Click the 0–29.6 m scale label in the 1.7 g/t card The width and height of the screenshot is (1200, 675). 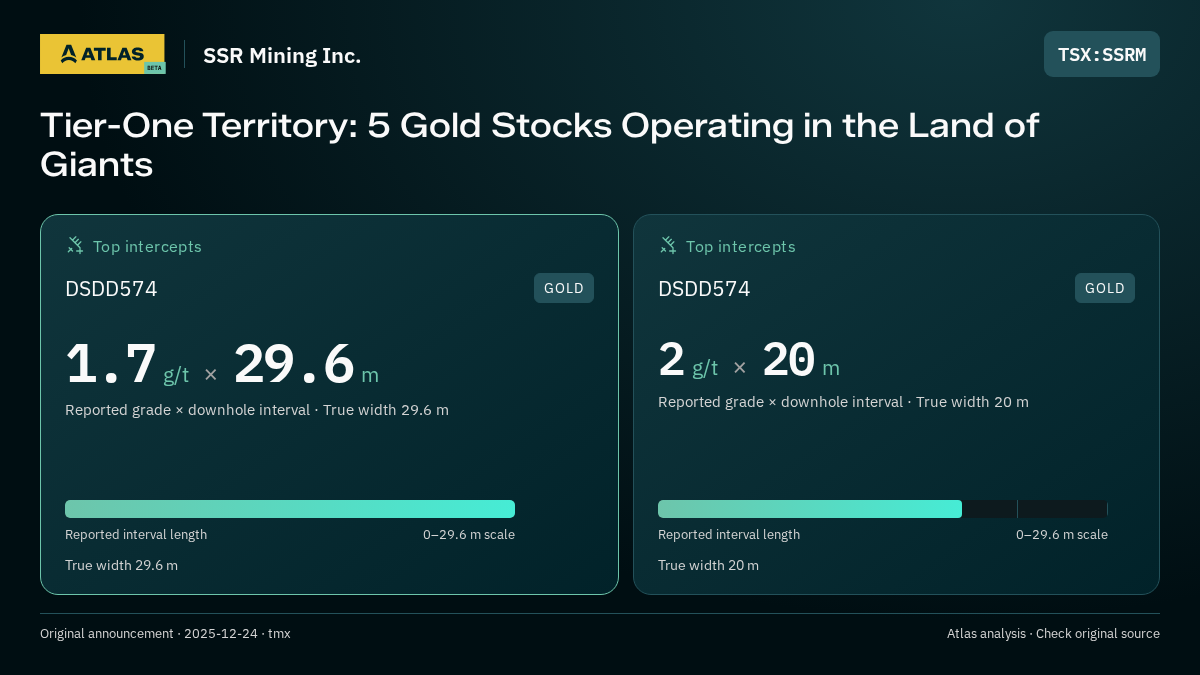point(469,535)
